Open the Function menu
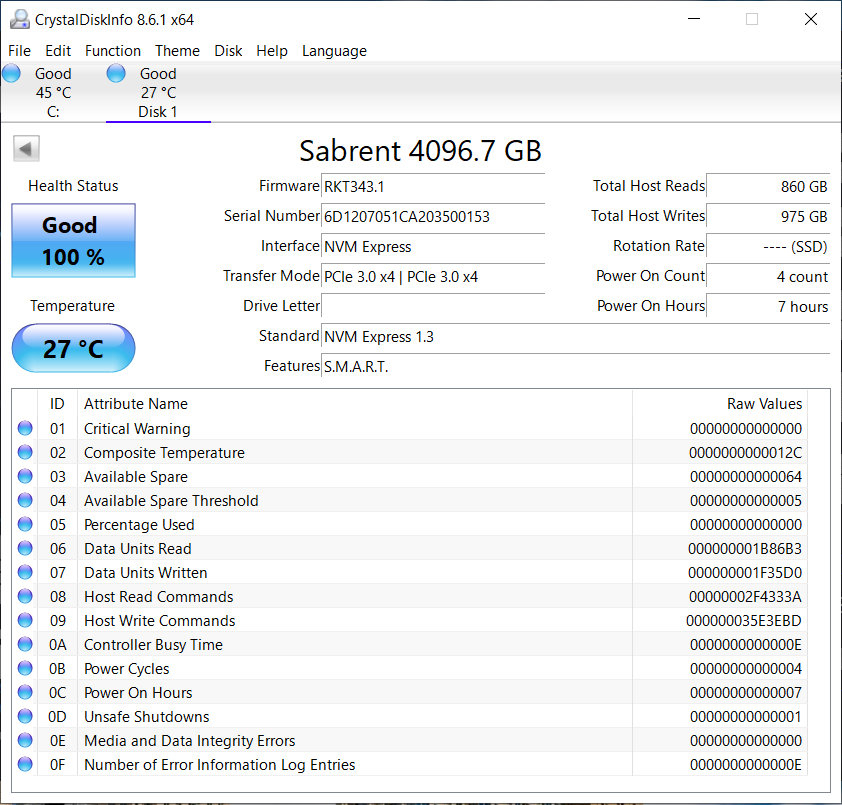This screenshot has height=805, width=842. 113,51
